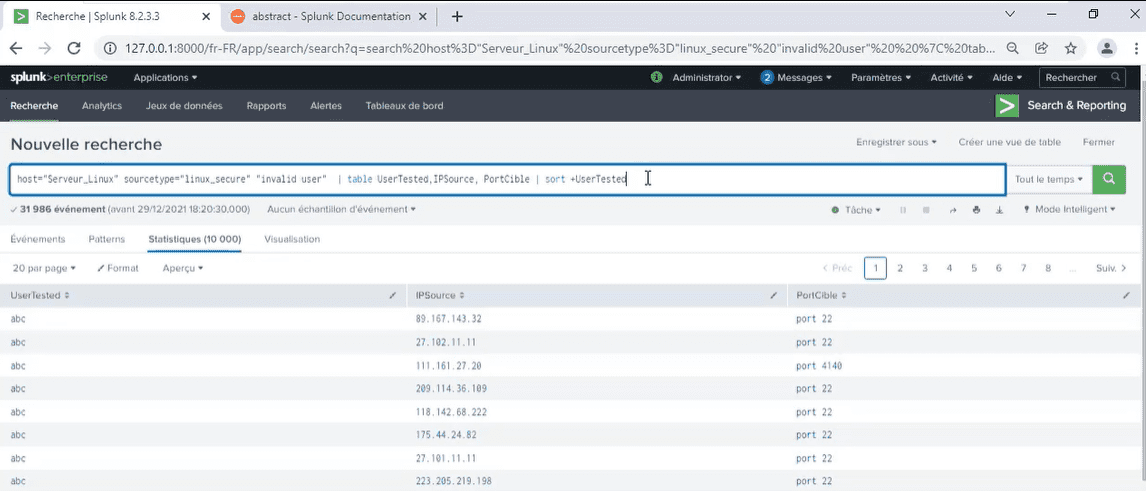Open a new browser tab

pyautogui.click(x=458, y=17)
